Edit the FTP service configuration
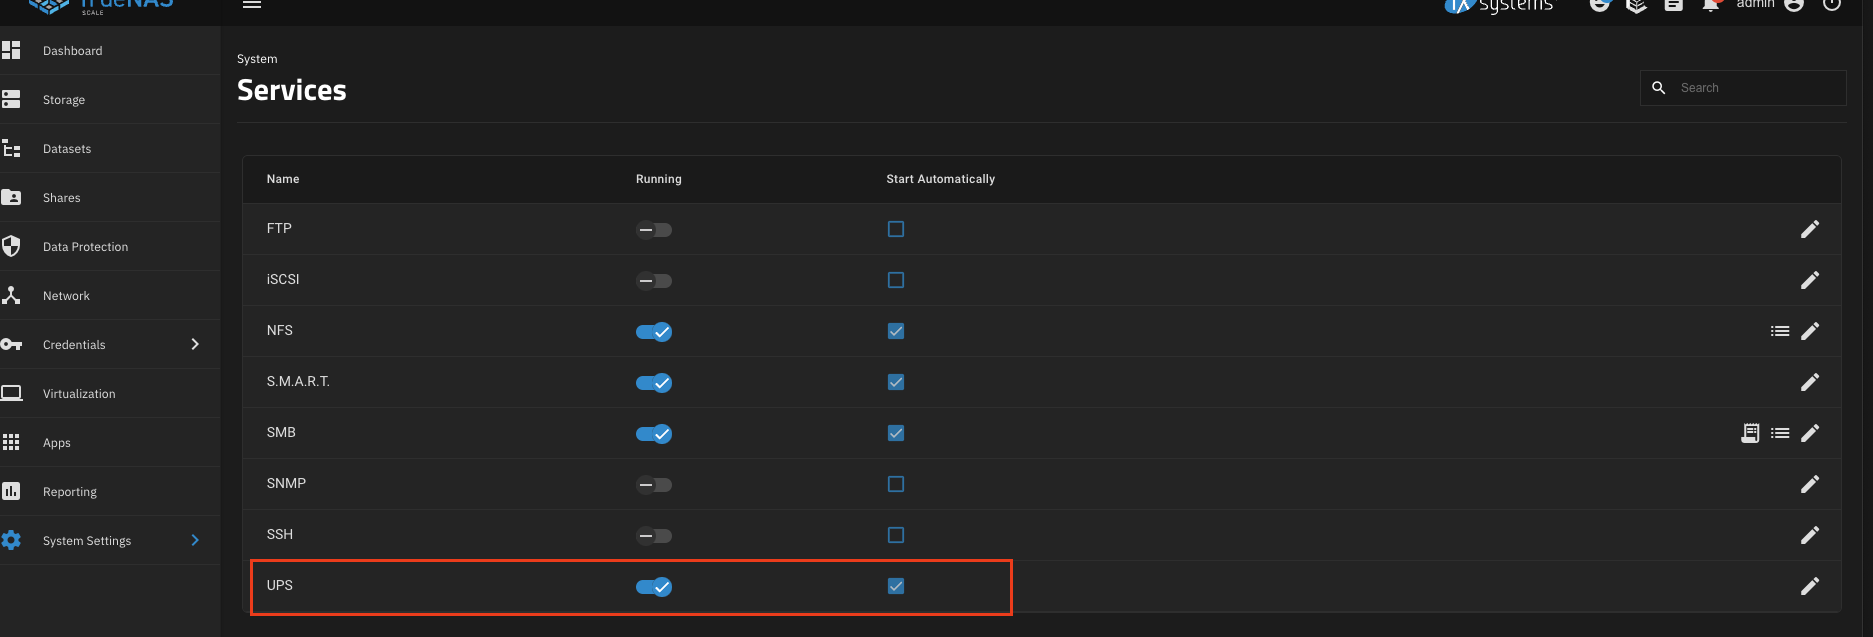The width and height of the screenshot is (1873, 637). click(1809, 229)
